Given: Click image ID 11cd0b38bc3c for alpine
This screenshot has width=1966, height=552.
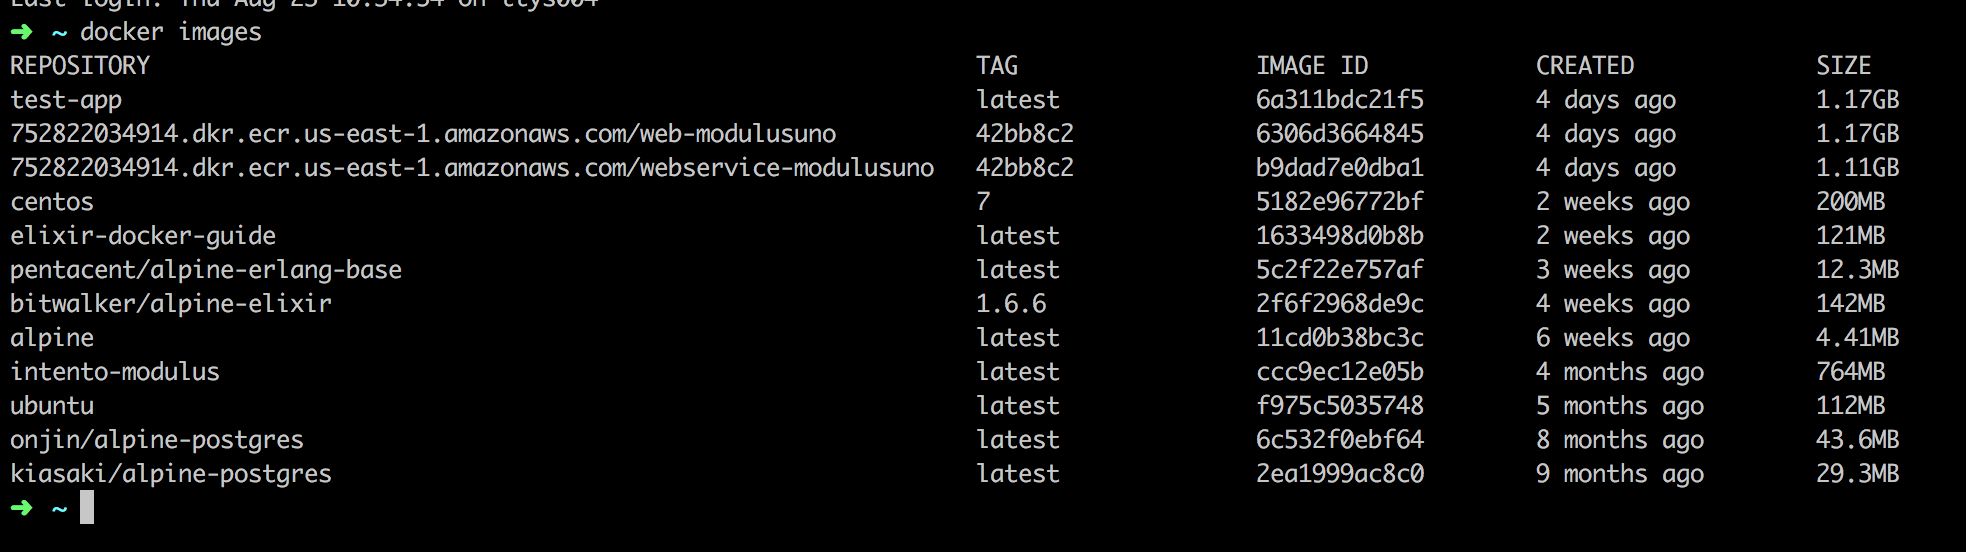Looking at the screenshot, I should [x=1340, y=338].
